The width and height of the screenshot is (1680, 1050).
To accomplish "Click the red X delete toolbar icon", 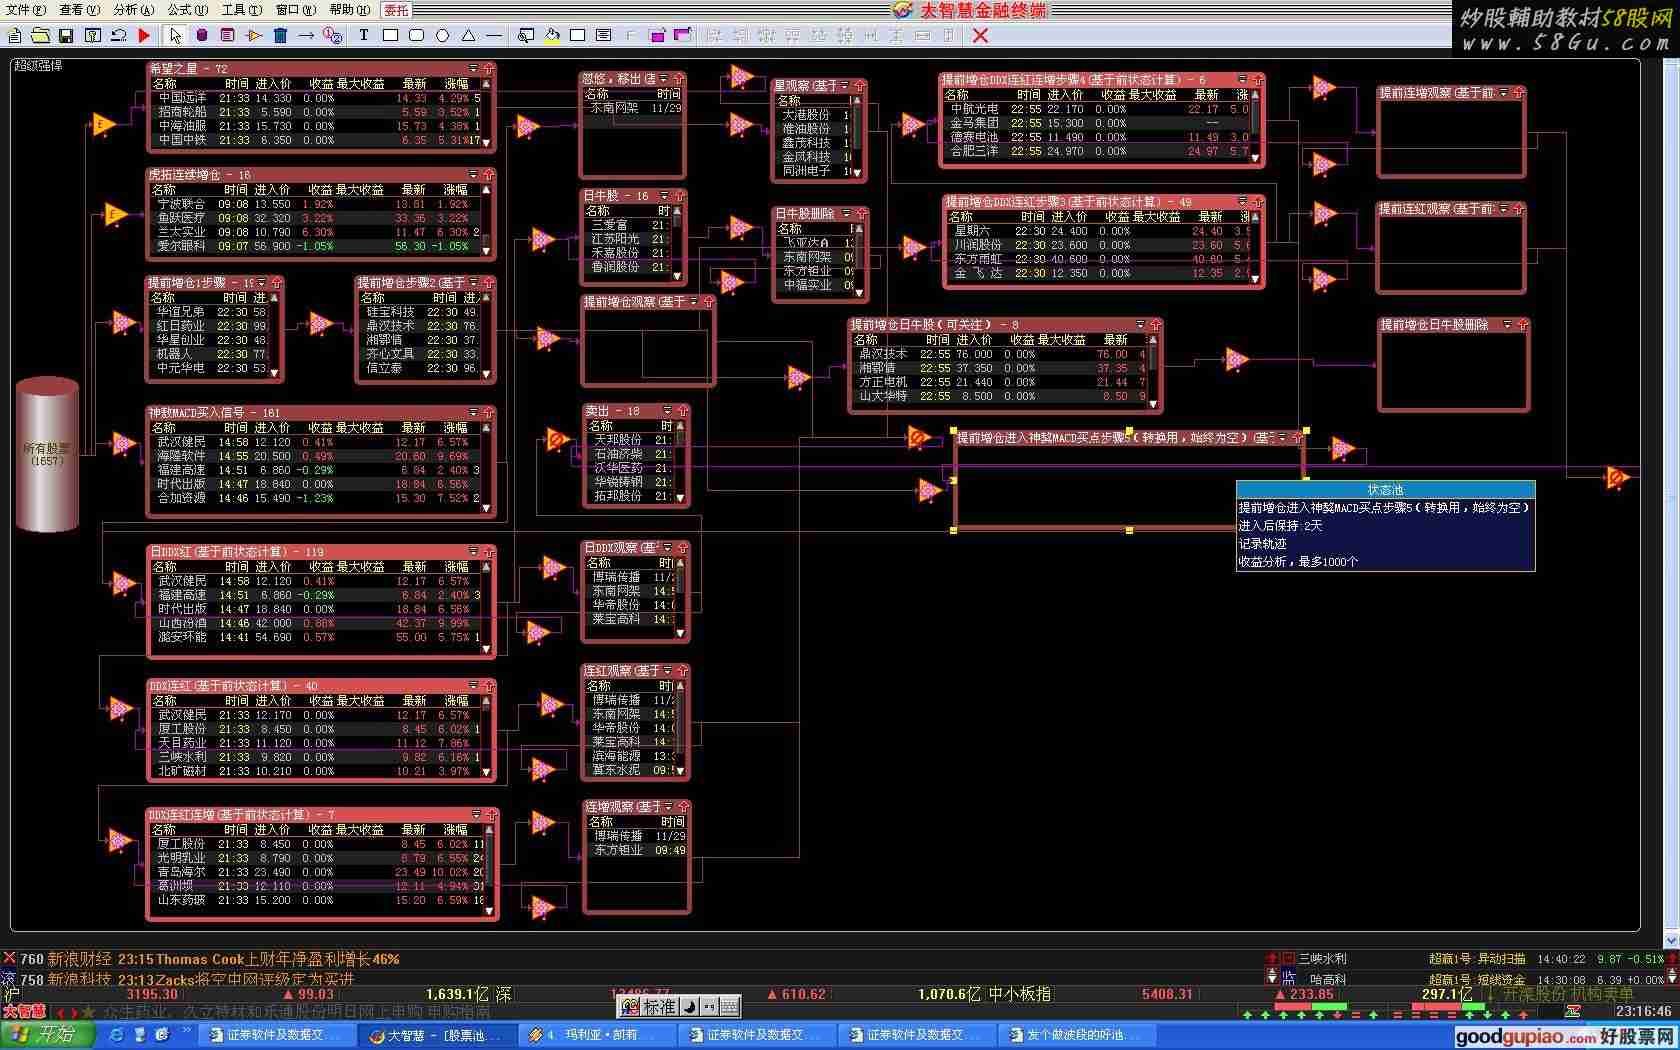I will (x=980, y=35).
